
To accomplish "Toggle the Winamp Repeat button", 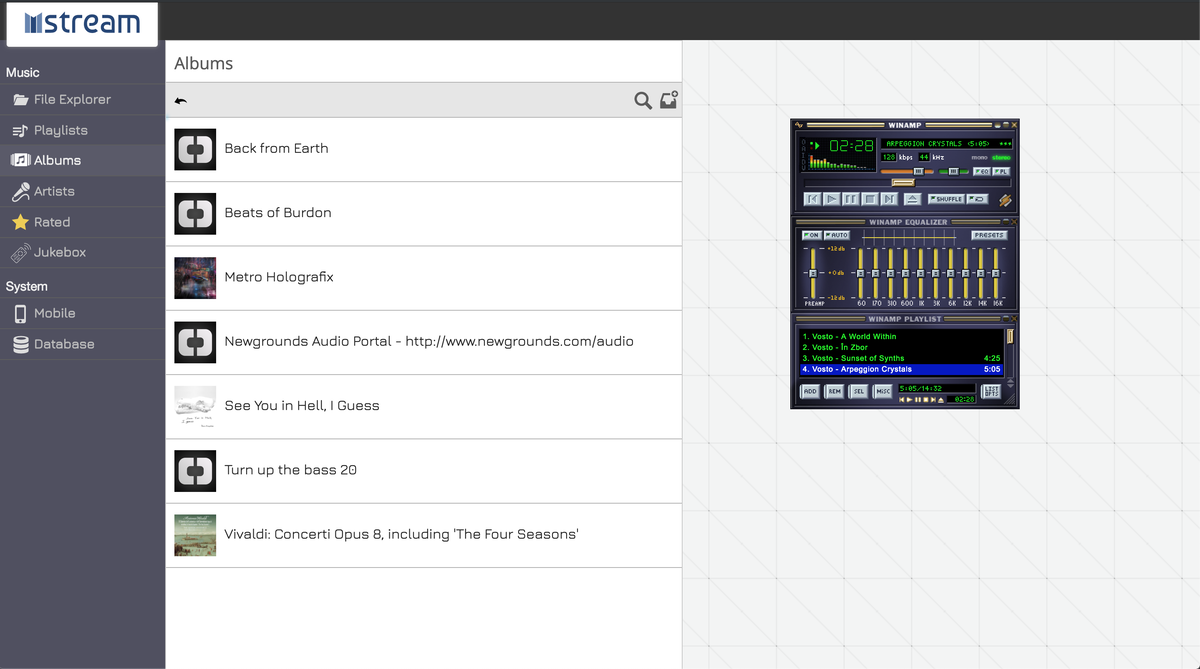I will [977, 199].
